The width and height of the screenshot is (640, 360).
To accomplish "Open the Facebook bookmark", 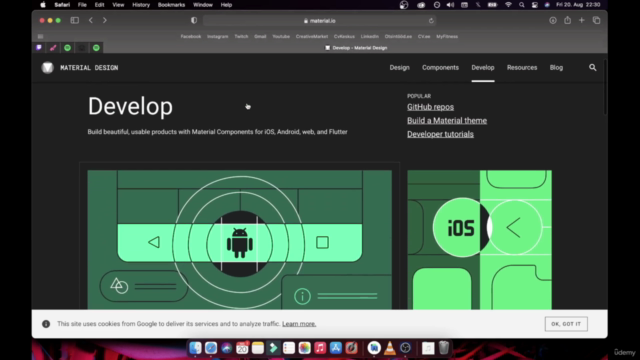I will click(x=191, y=36).
